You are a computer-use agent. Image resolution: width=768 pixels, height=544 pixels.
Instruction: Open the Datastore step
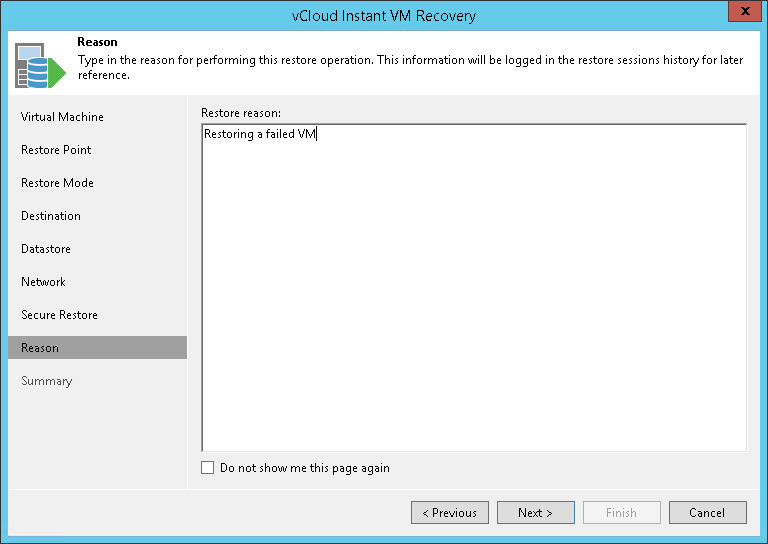pyautogui.click(x=46, y=249)
